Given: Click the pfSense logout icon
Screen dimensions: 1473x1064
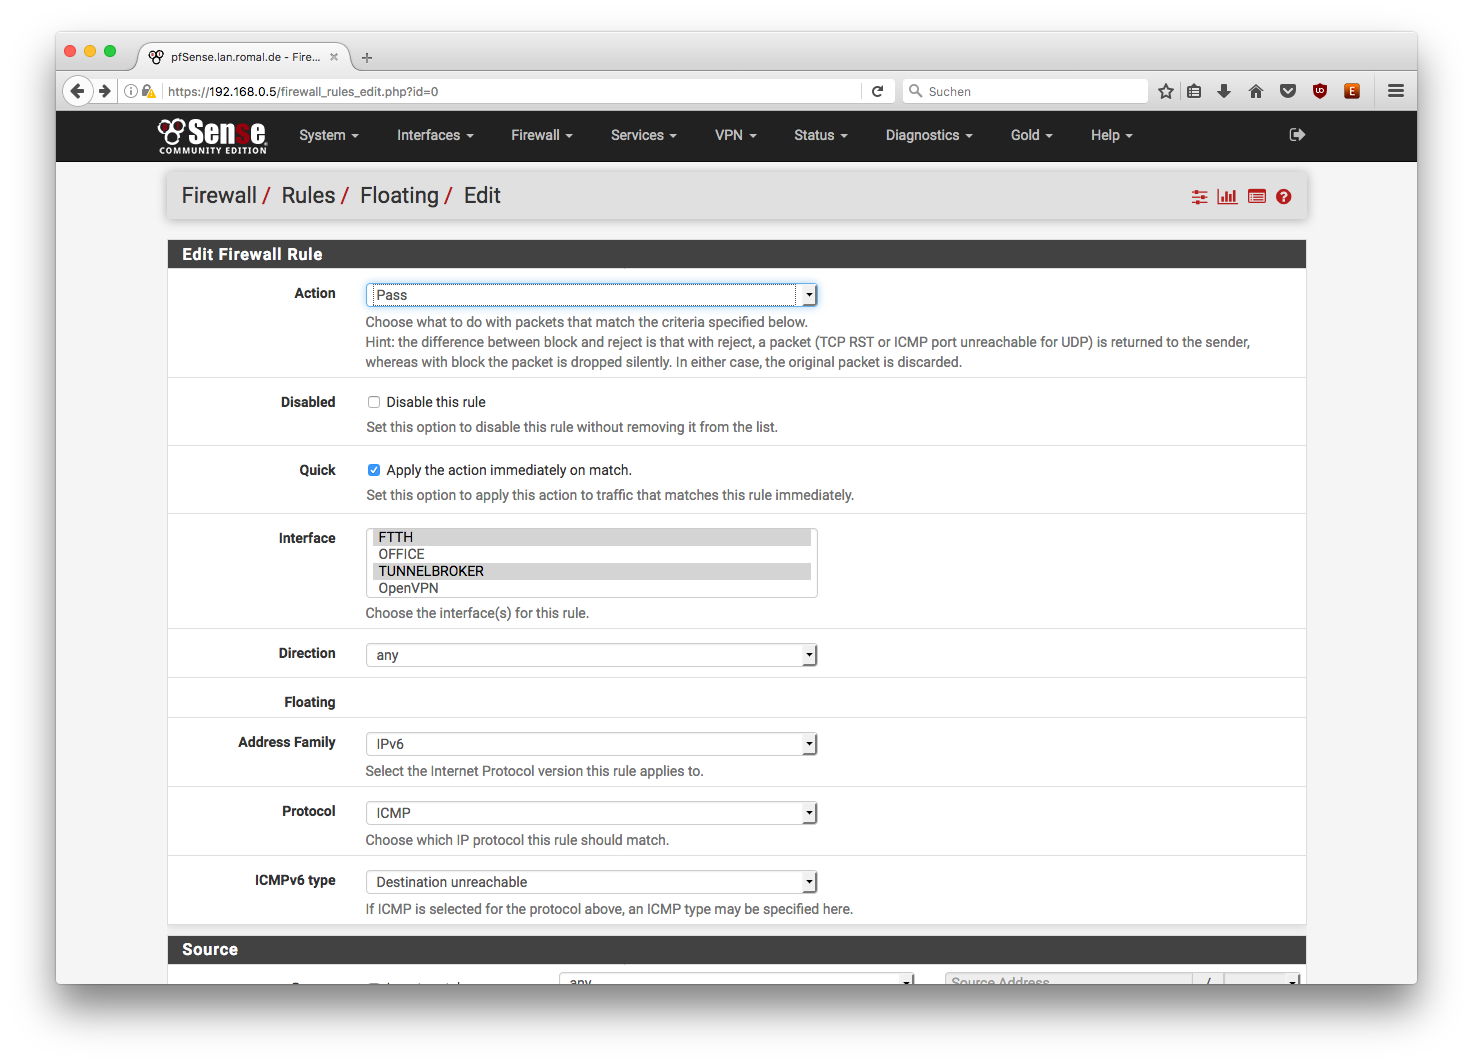Looking at the screenshot, I should pyautogui.click(x=1297, y=135).
